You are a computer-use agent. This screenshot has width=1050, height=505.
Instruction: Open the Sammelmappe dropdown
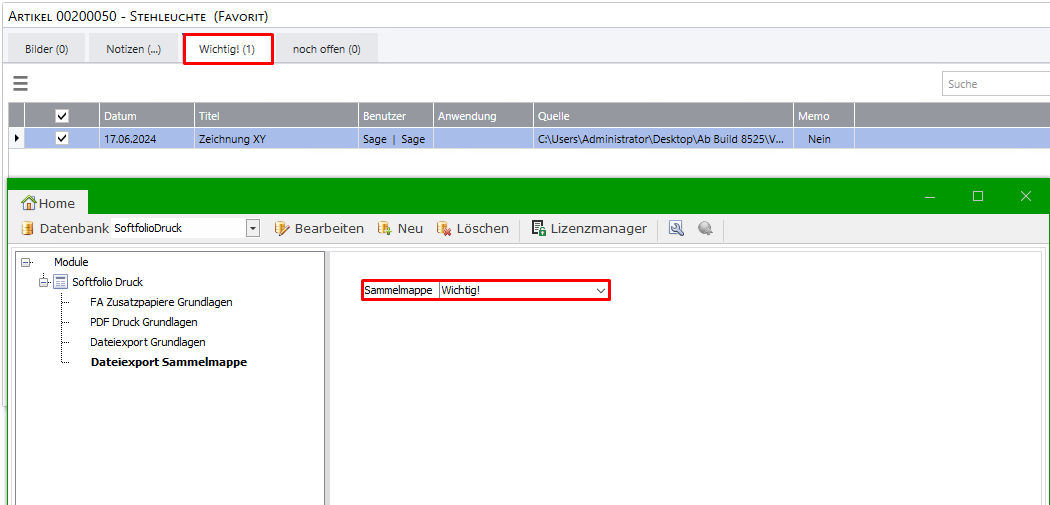(x=601, y=290)
